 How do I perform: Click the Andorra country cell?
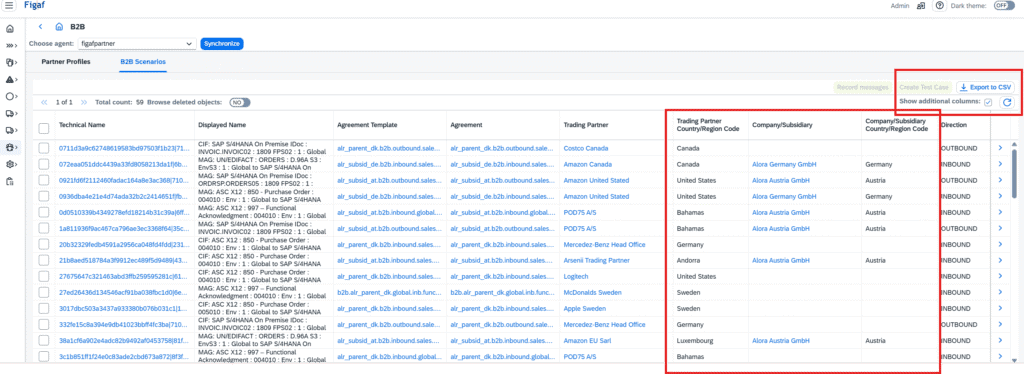(x=689, y=260)
